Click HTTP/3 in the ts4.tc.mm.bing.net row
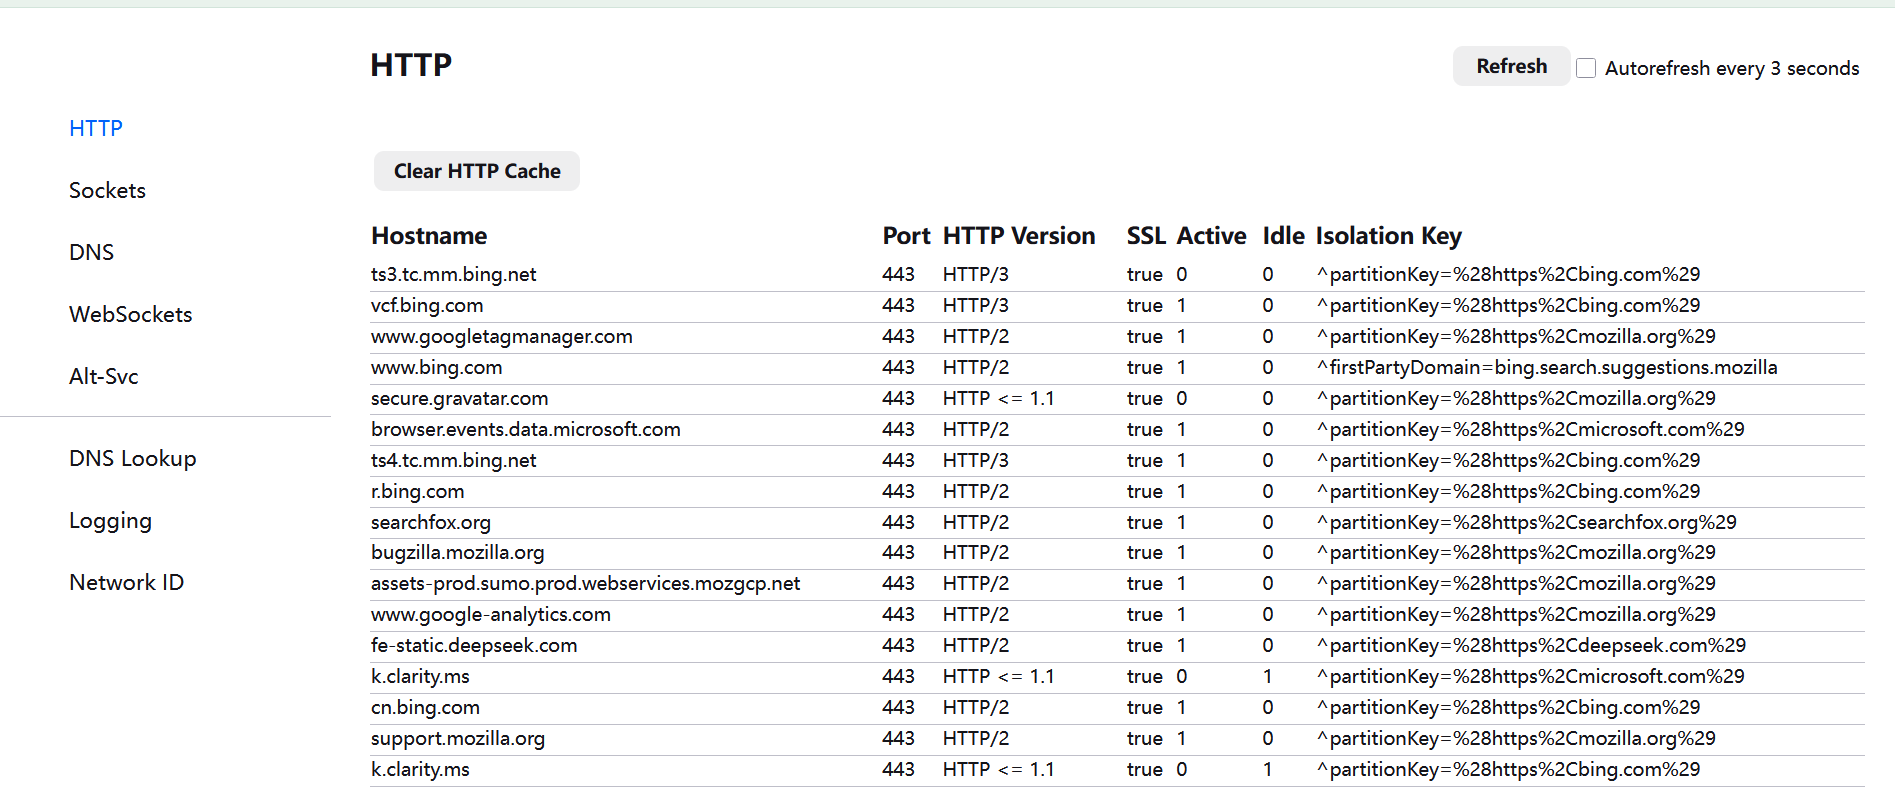The height and width of the screenshot is (801, 1895). click(x=975, y=460)
